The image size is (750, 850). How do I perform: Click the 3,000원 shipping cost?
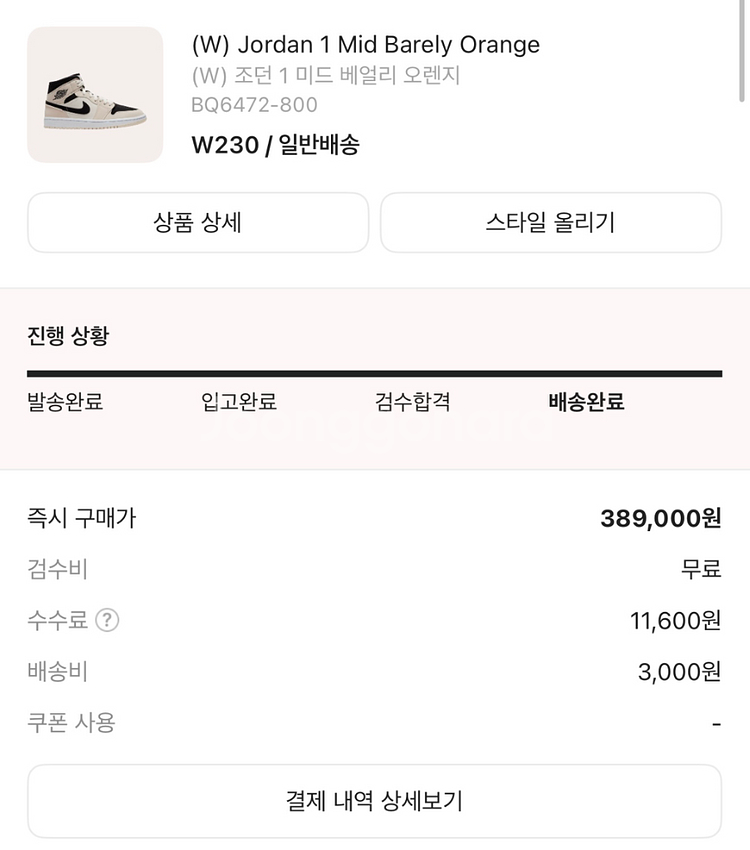click(679, 672)
